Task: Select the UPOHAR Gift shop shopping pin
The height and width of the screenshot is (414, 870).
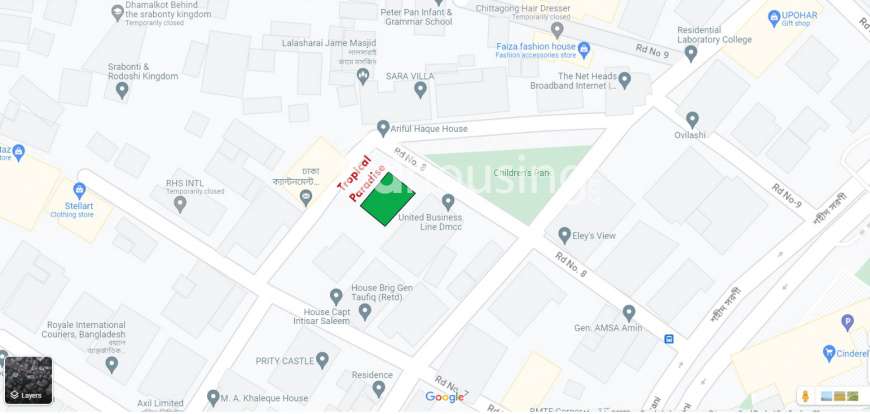Action: [x=774, y=18]
